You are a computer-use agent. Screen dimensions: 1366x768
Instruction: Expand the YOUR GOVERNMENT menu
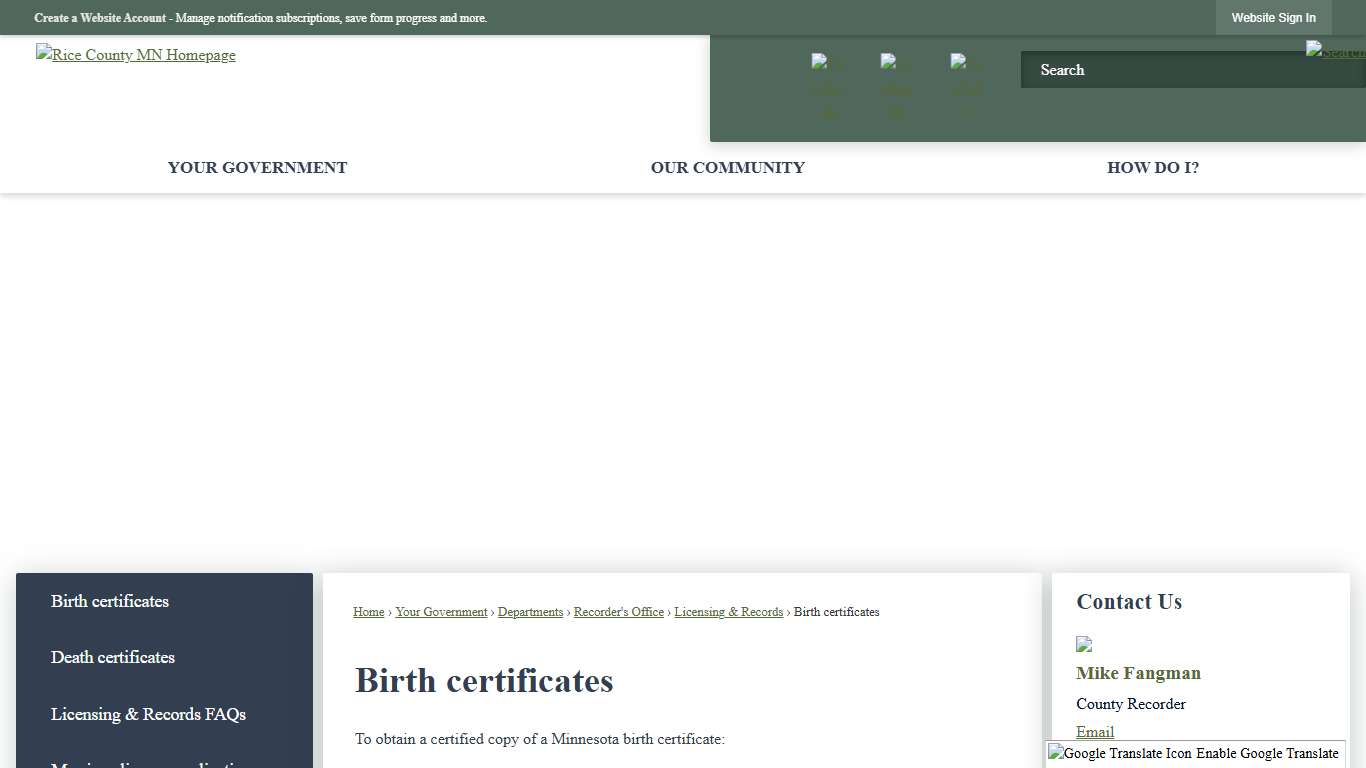[x=257, y=167]
